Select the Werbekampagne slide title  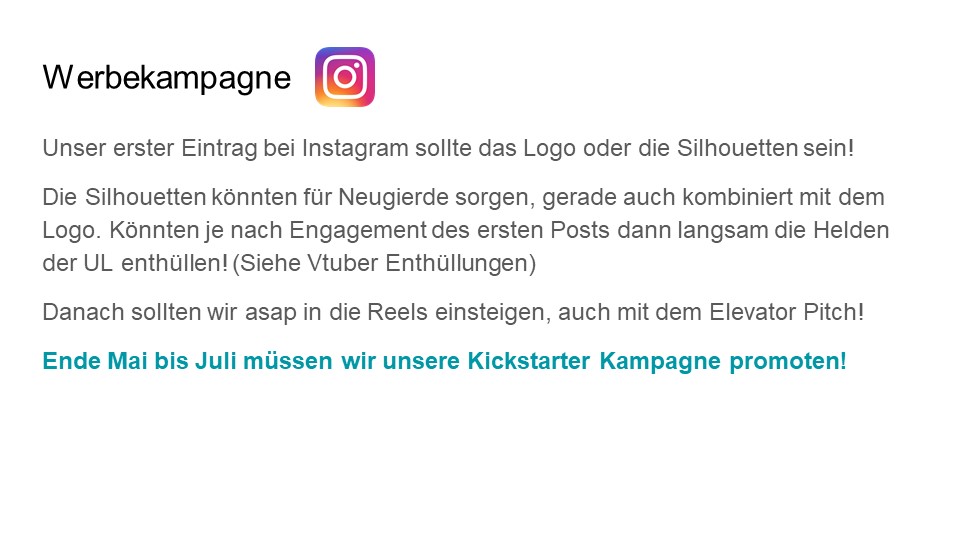pos(167,78)
